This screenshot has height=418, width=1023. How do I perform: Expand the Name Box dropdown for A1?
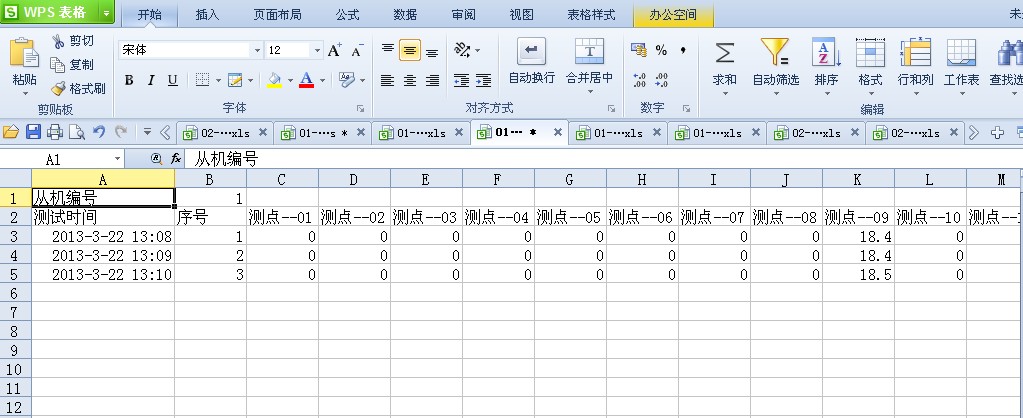(x=117, y=159)
